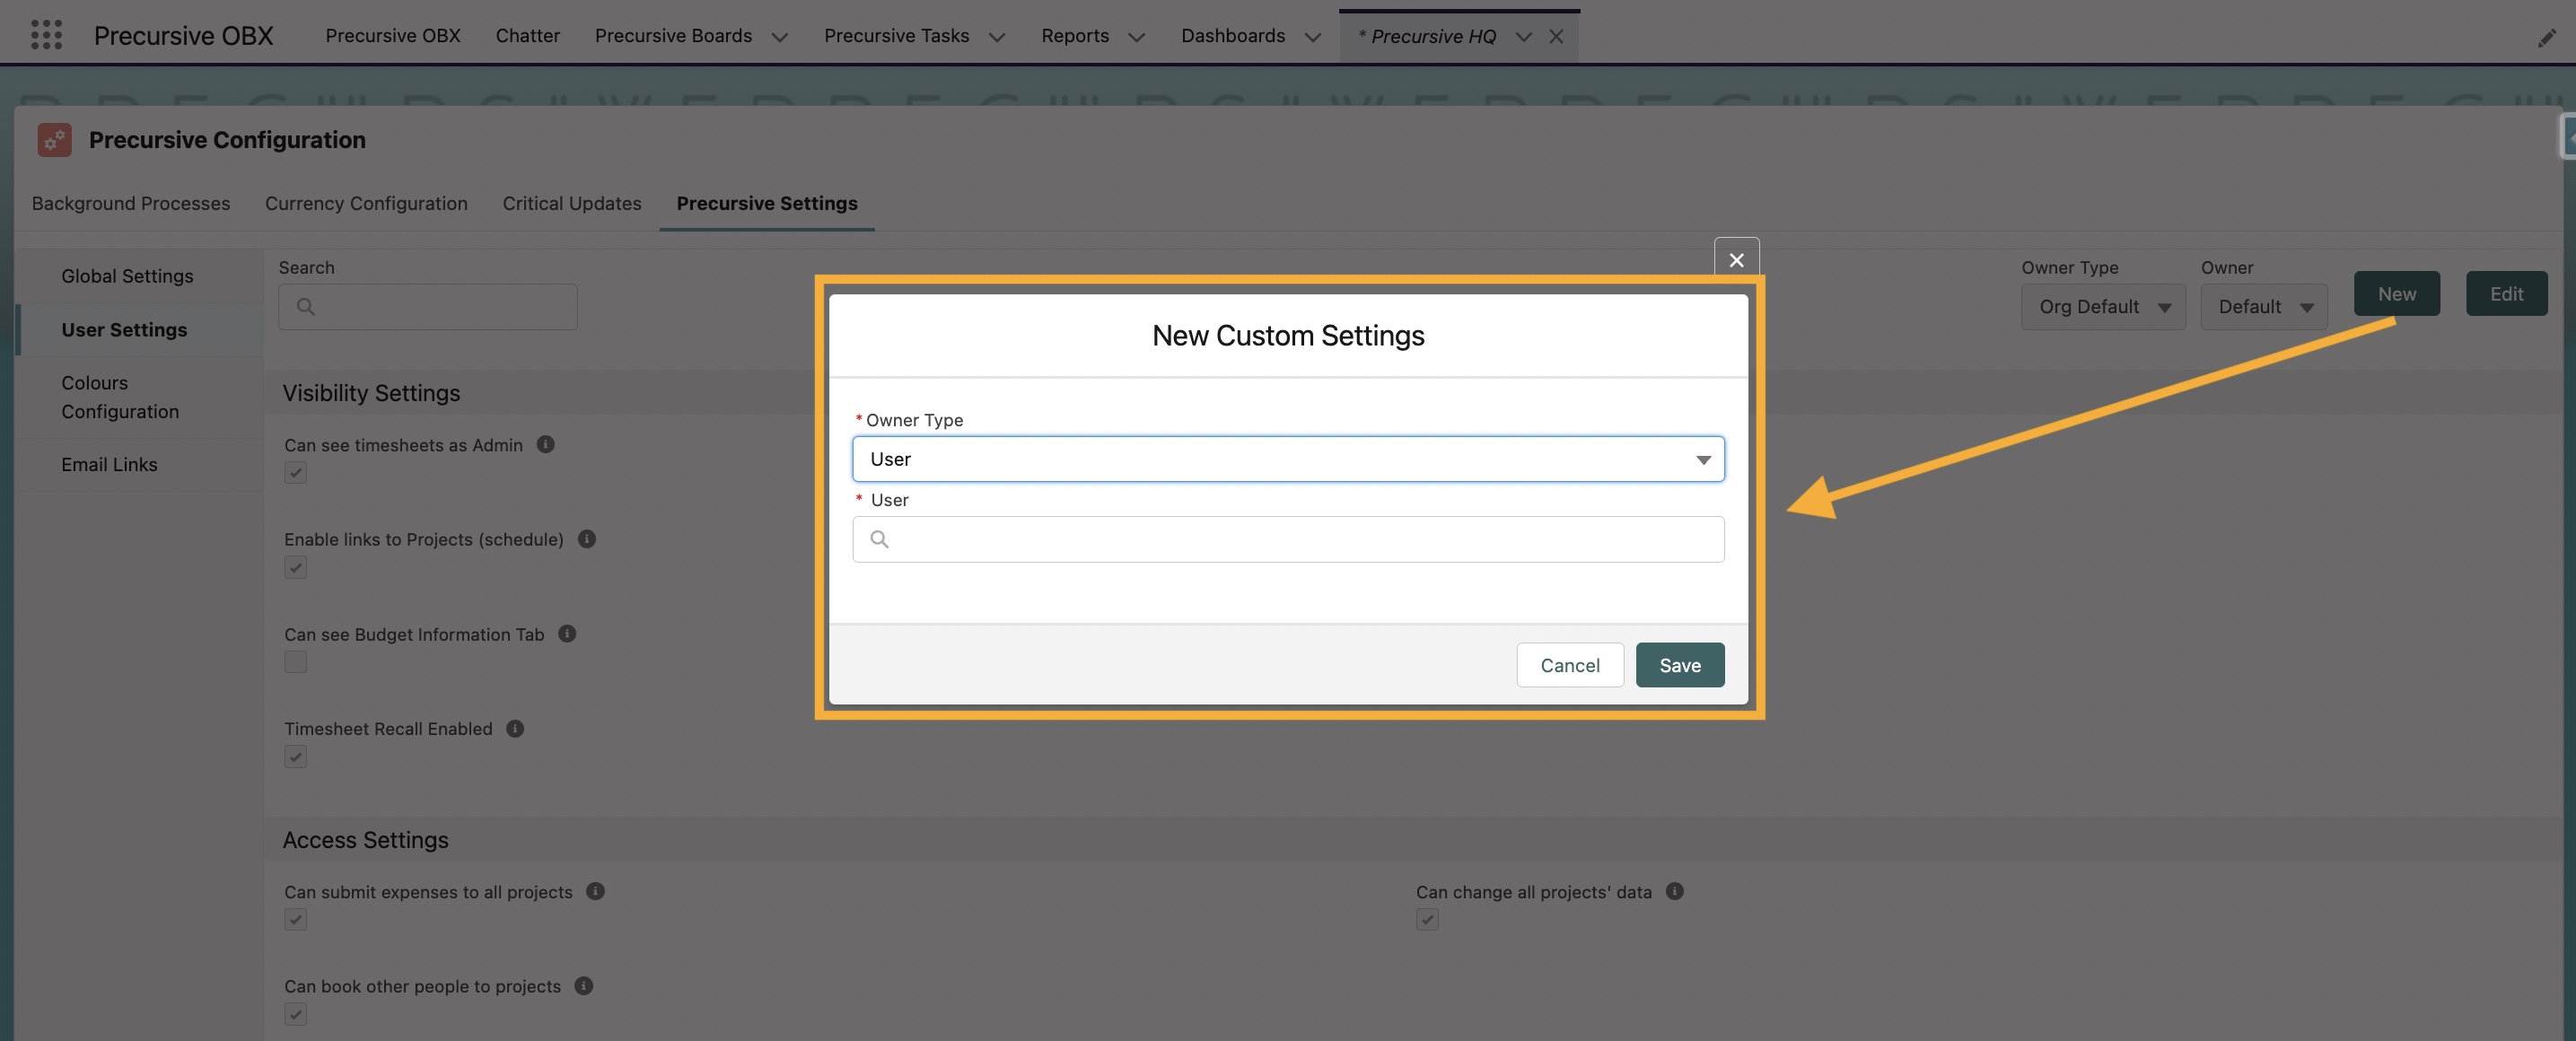Open the Org Default owner type dropdown
This screenshot has width=2576, height=1041.
(2103, 307)
